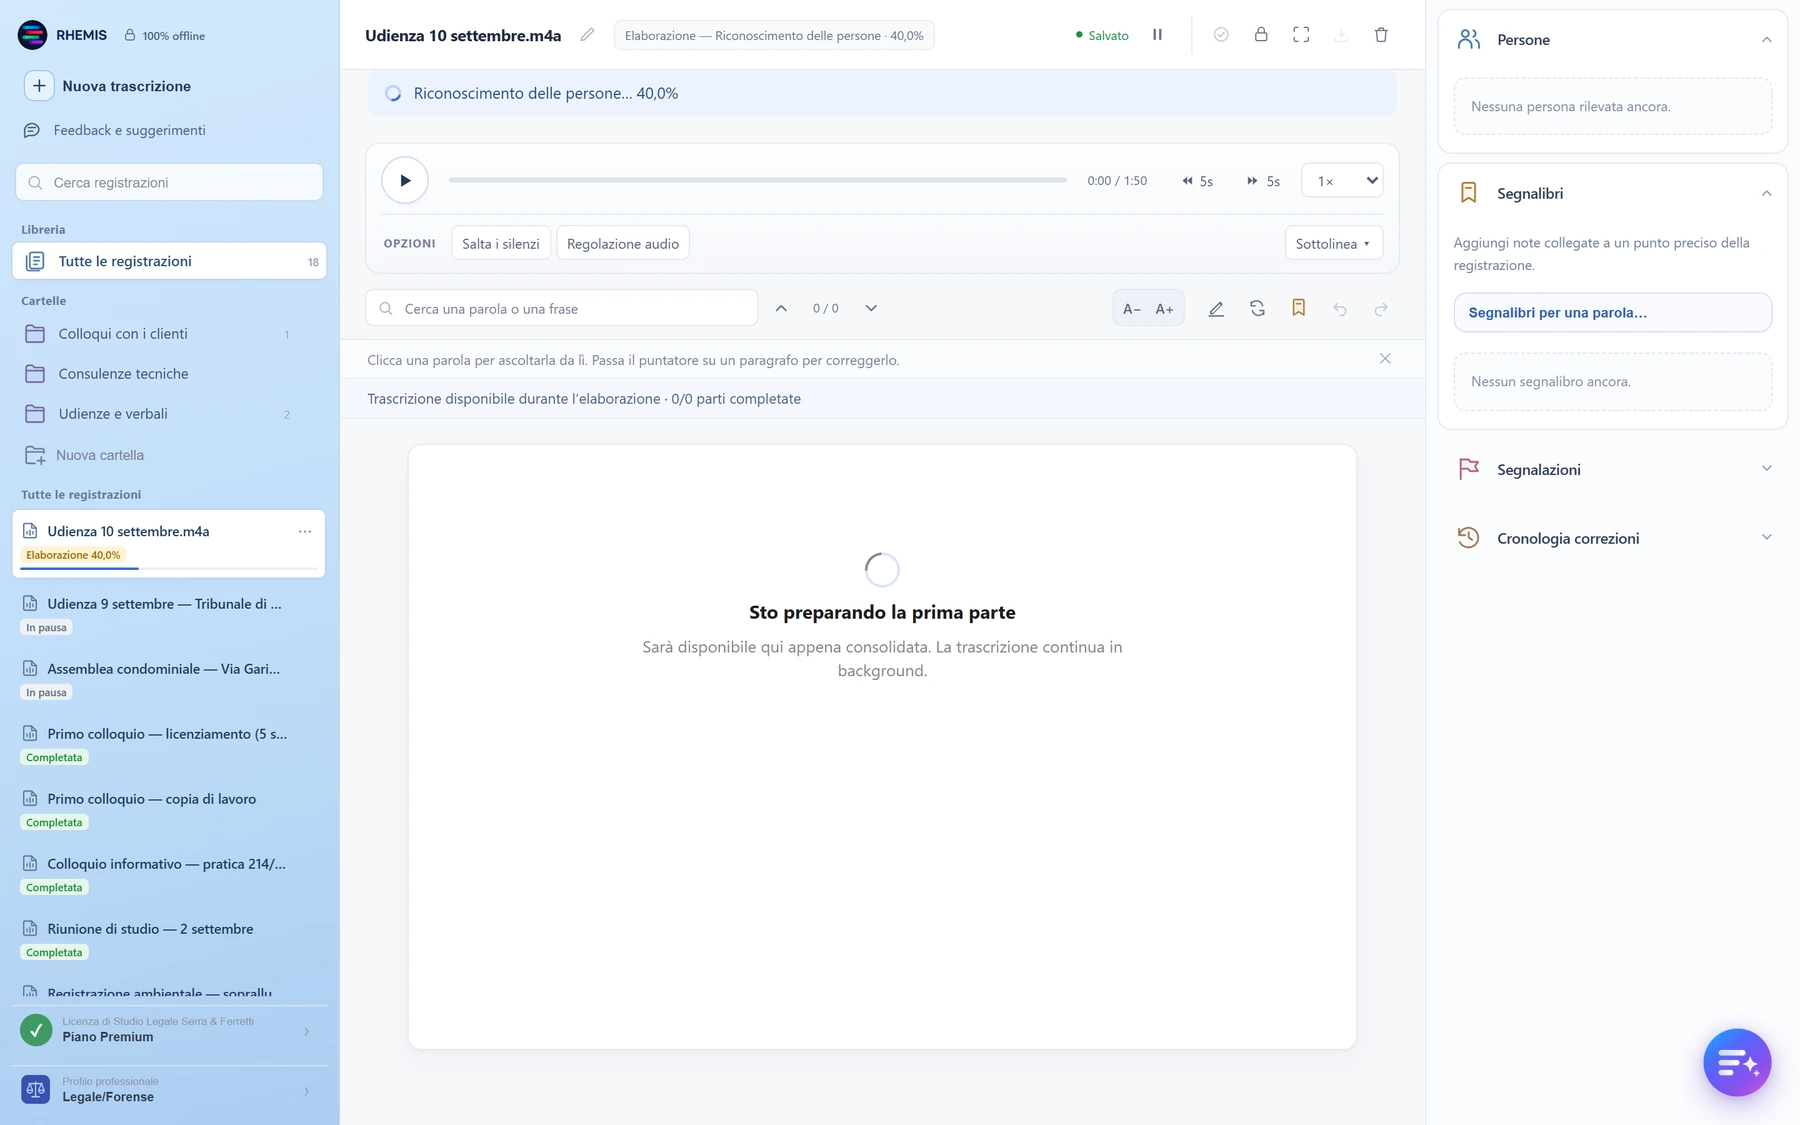Open Feedback e suggerimenti

point(114,130)
